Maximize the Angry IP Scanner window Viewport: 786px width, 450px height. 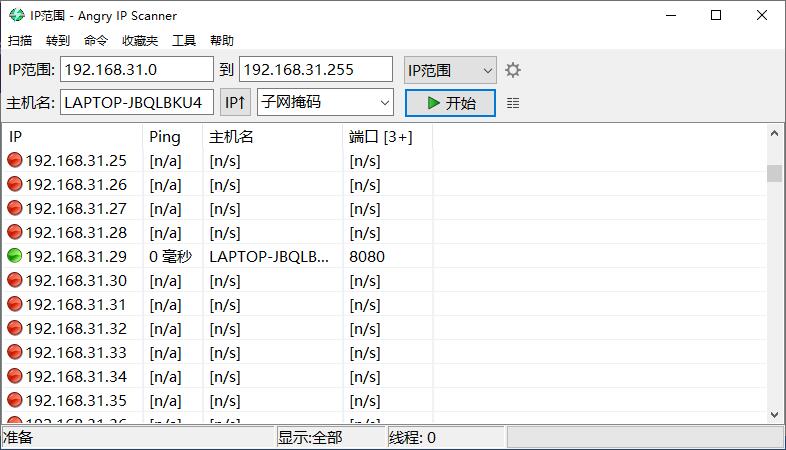tap(716, 16)
